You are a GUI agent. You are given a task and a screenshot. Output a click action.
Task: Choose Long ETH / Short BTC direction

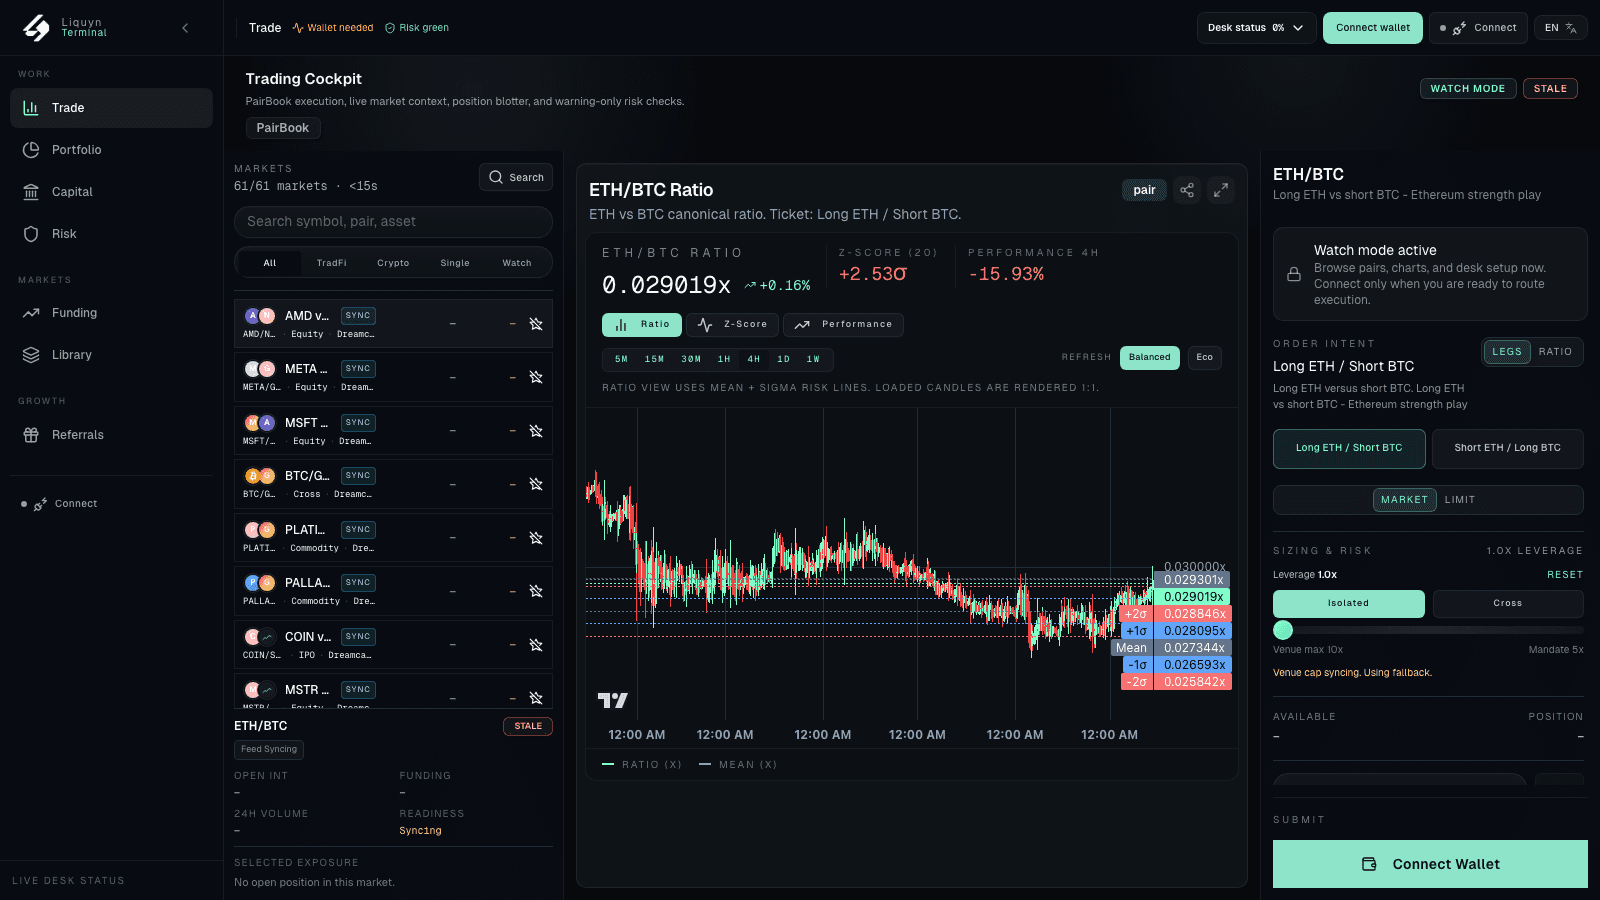point(1349,449)
